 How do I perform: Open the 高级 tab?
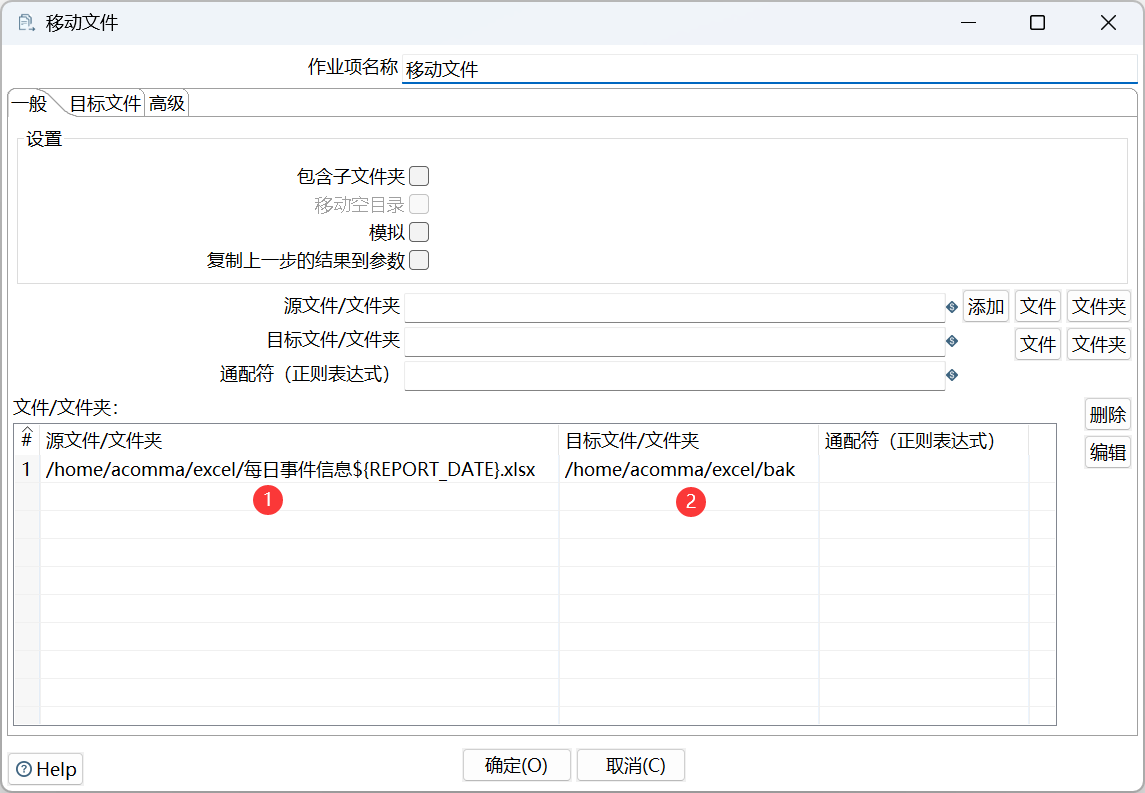pyautogui.click(x=167, y=104)
